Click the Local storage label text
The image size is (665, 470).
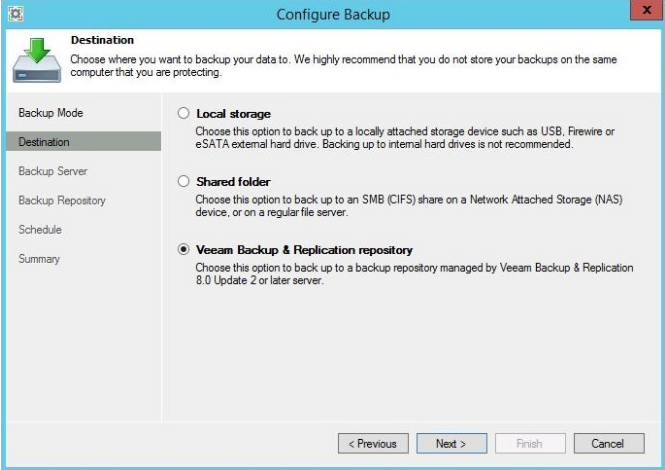(x=233, y=114)
